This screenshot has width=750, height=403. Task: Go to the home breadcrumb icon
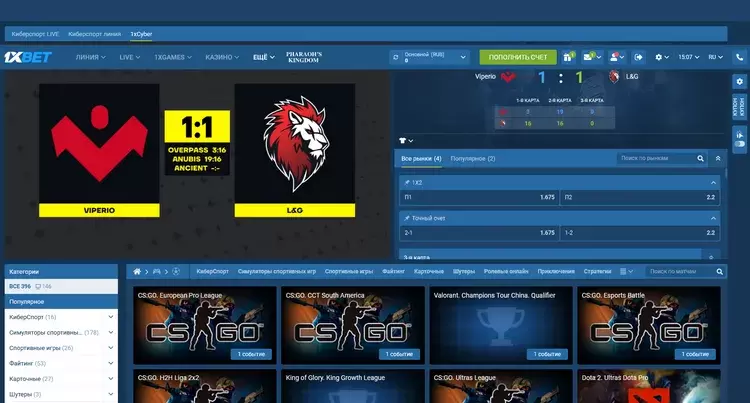pyautogui.click(x=137, y=272)
